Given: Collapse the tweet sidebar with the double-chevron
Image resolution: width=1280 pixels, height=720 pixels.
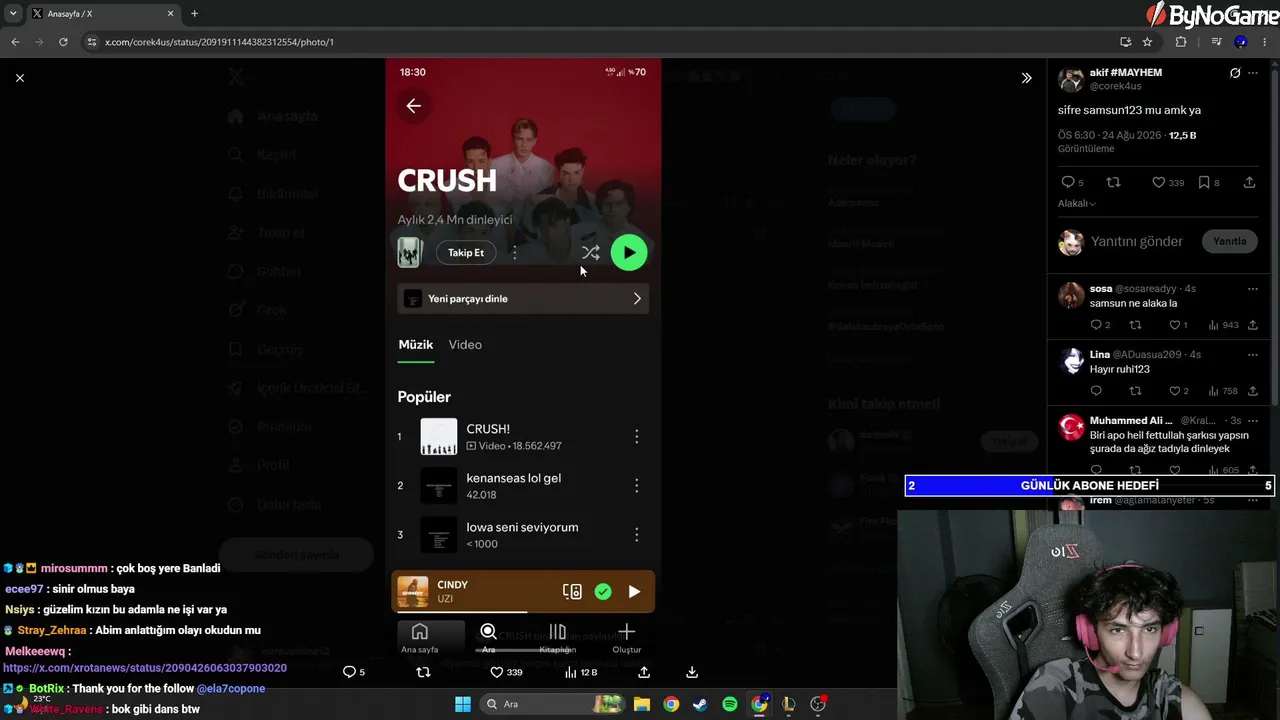Looking at the screenshot, I should 1026,78.
